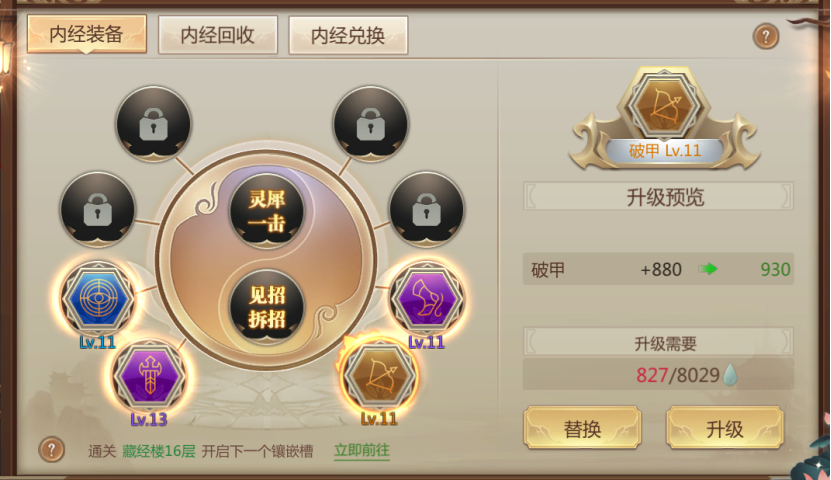Switch to the 内经装备 tab
This screenshot has width=831, height=480.
[x=87, y=34]
